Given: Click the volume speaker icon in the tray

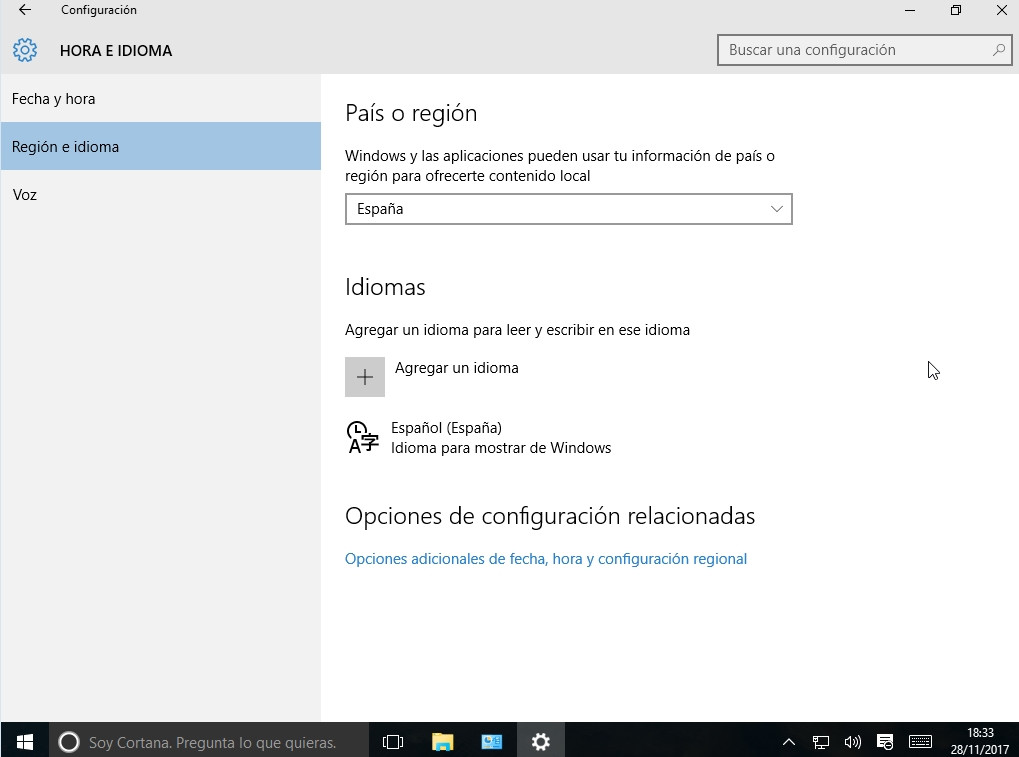Looking at the screenshot, I should pos(852,742).
